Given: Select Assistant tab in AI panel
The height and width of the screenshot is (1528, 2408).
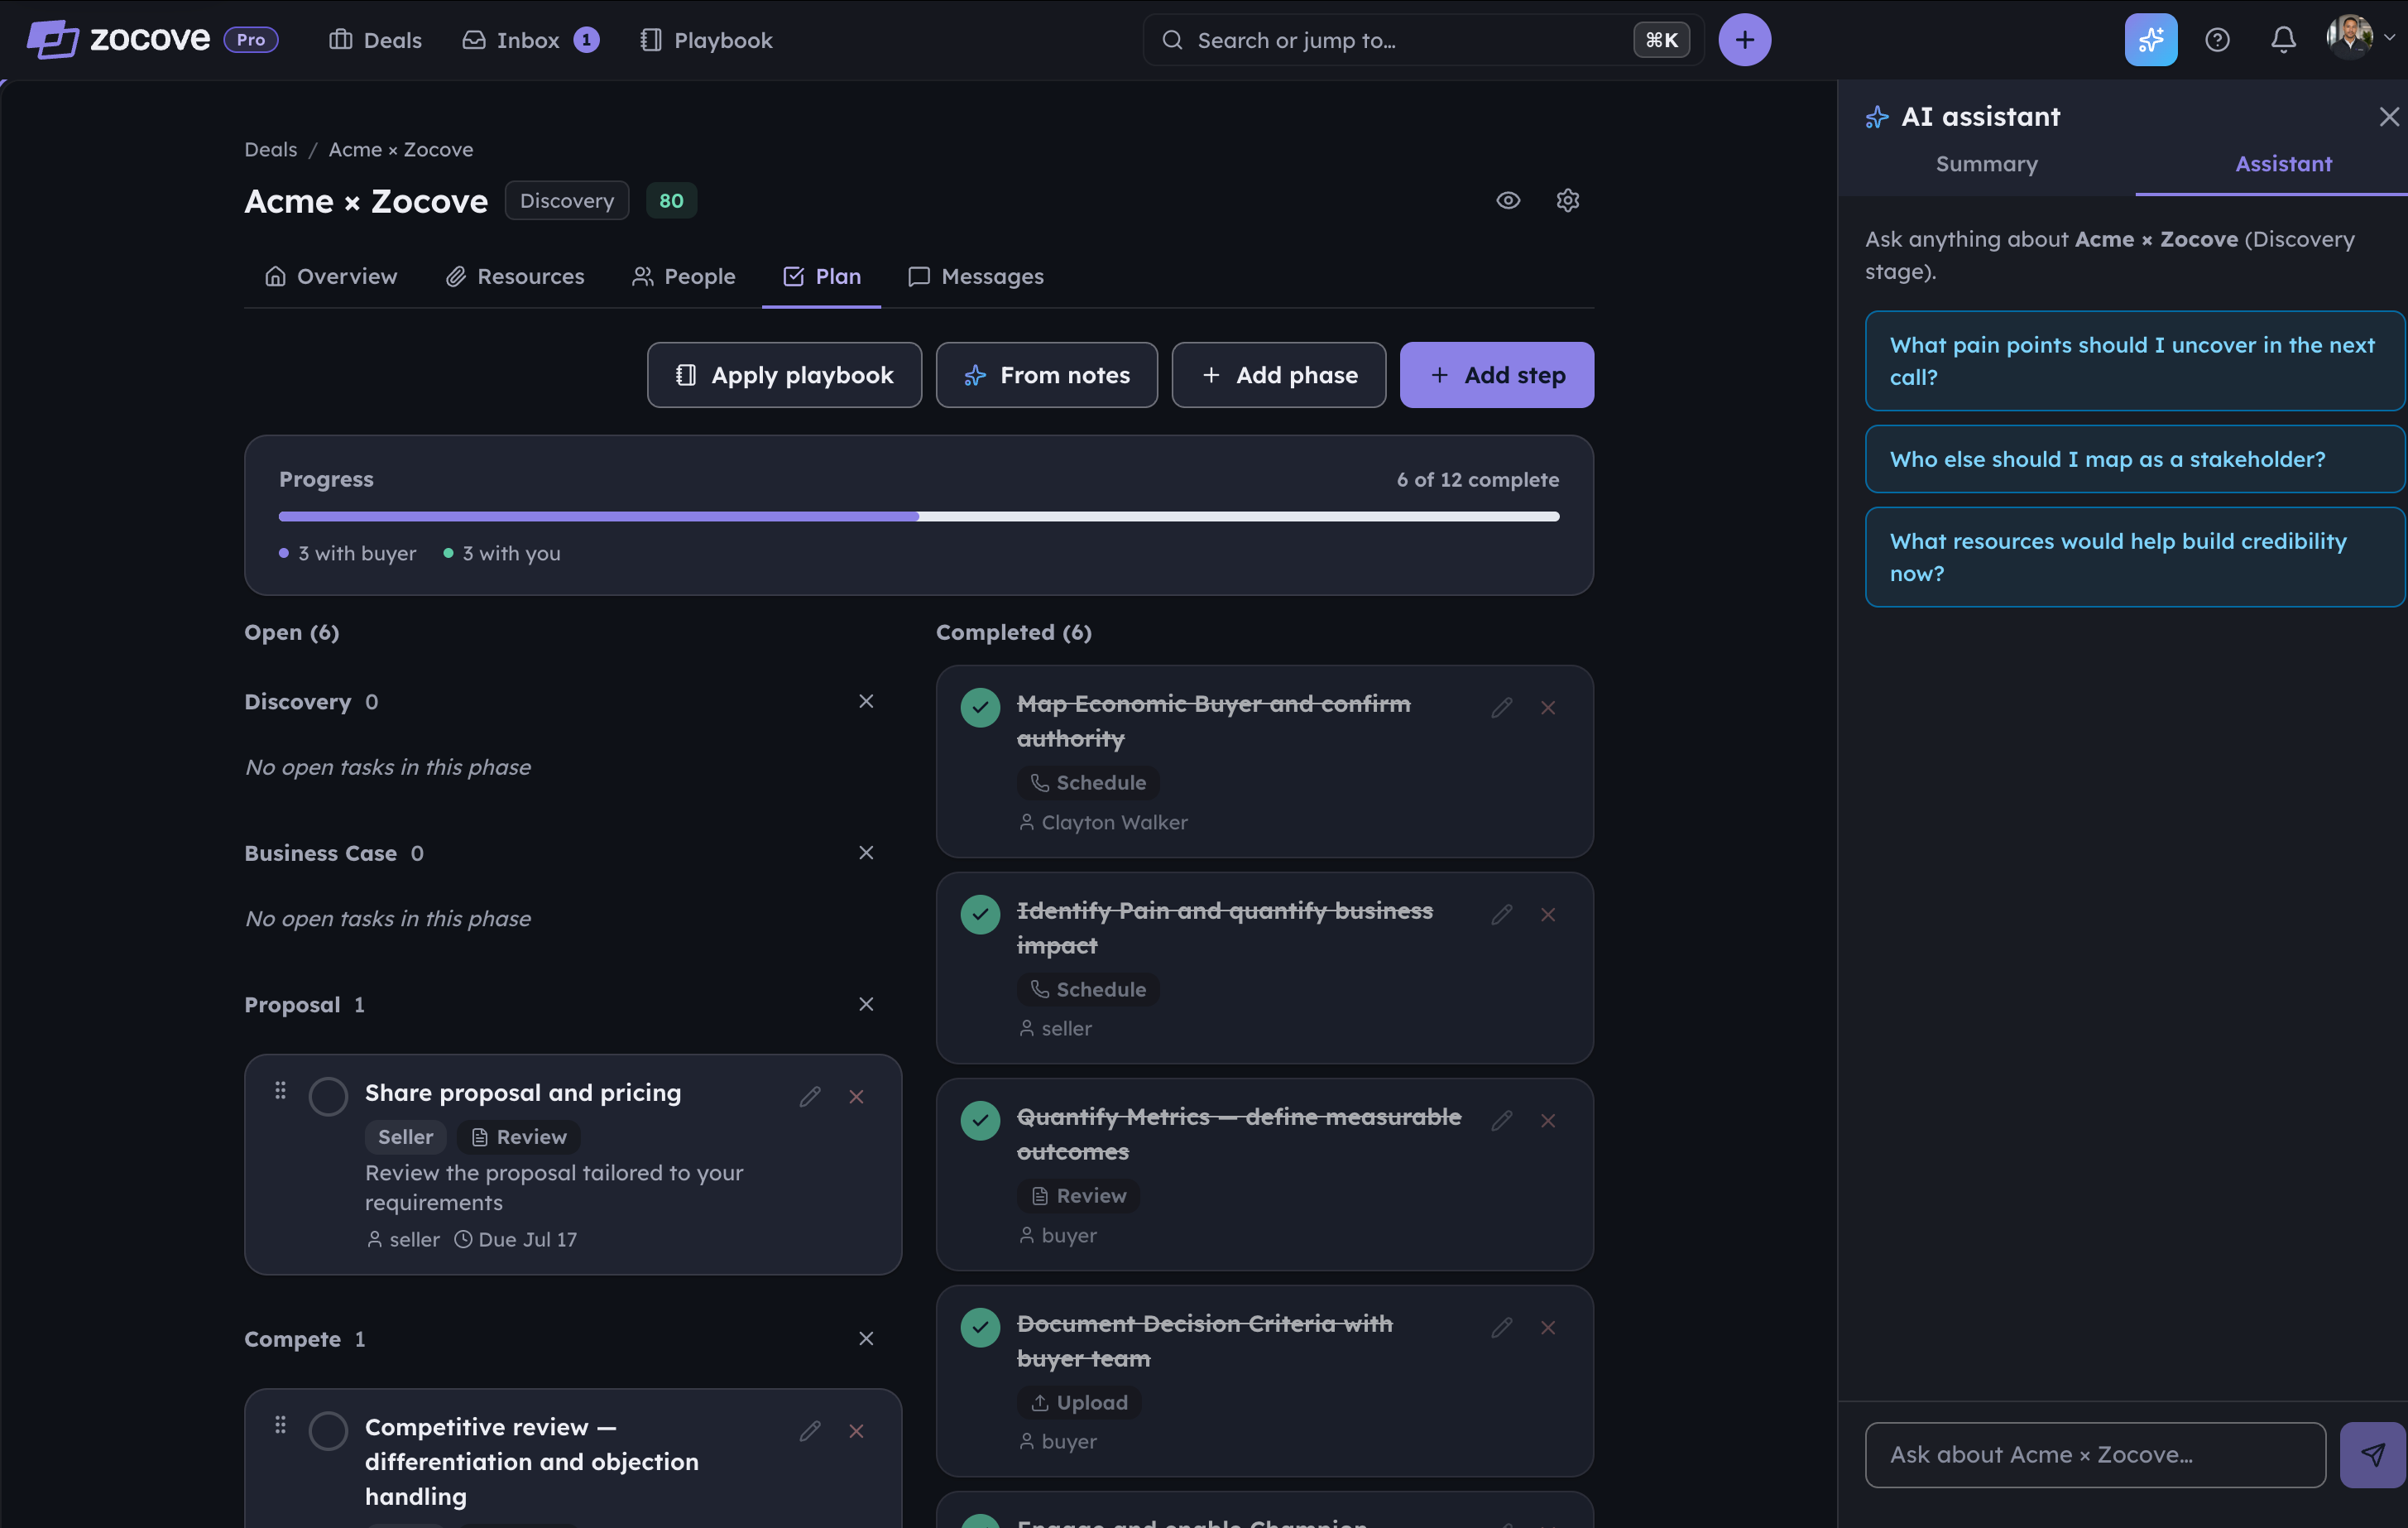Looking at the screenshot, I should (2283, 164).
